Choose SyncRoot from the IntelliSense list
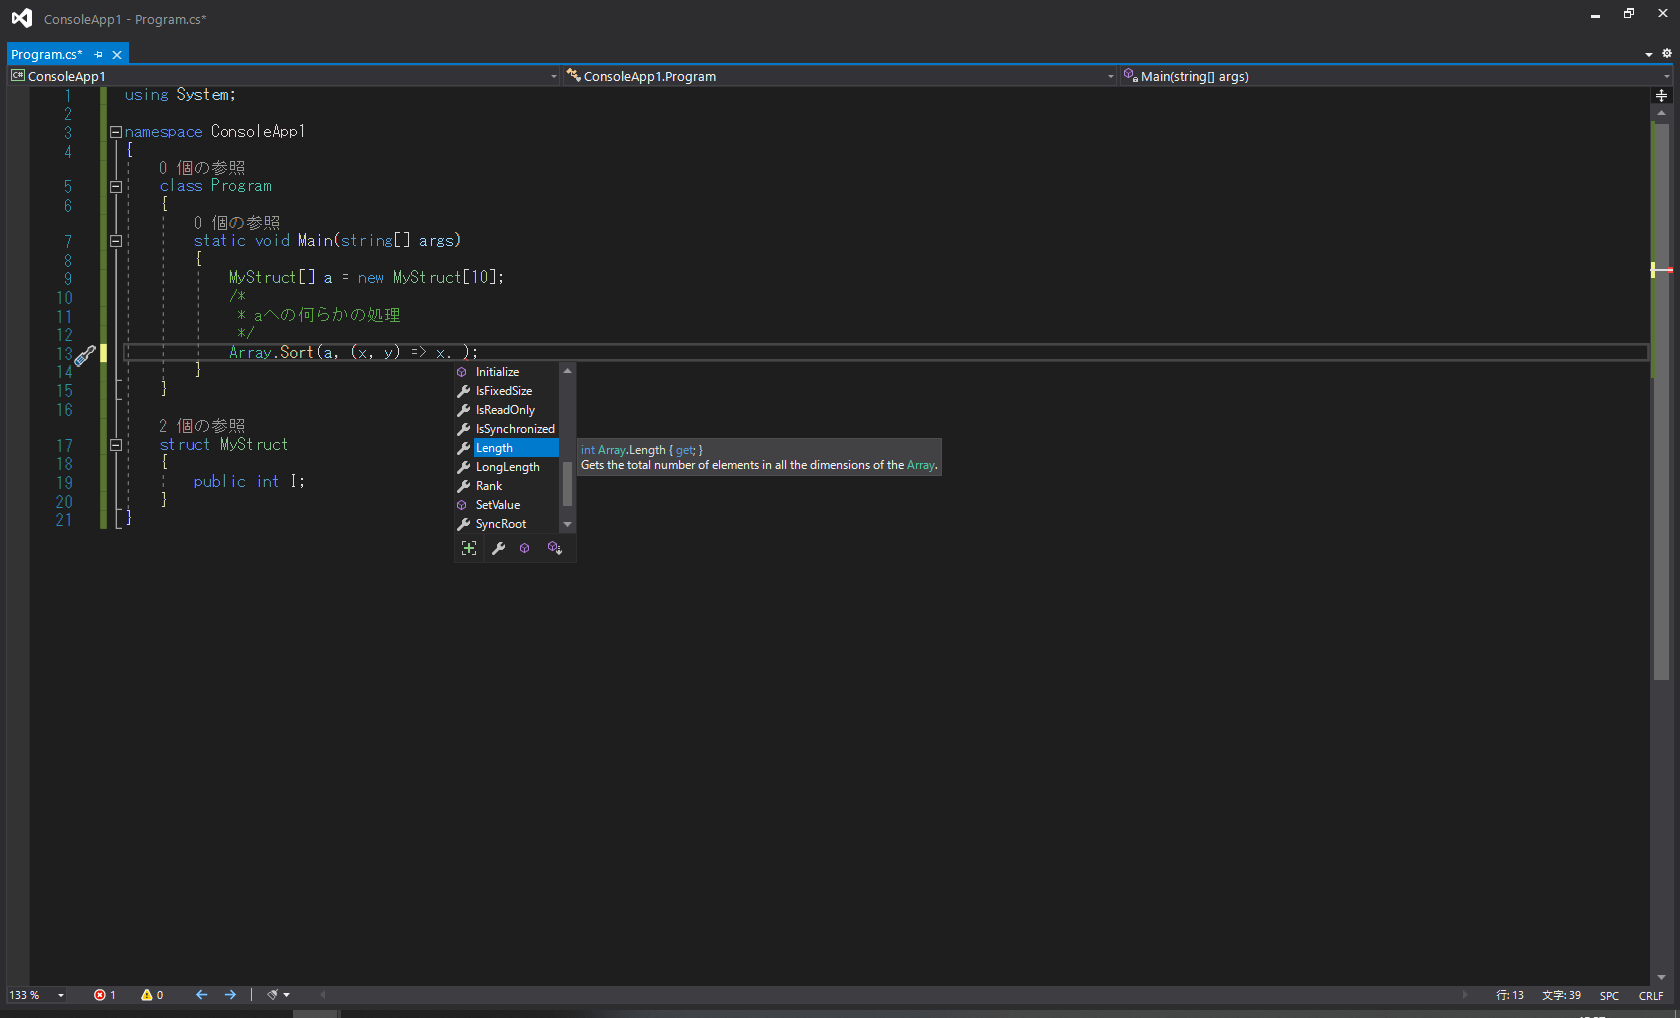1680x1018 pixels. pyautogui.click(x=507, y=524)
